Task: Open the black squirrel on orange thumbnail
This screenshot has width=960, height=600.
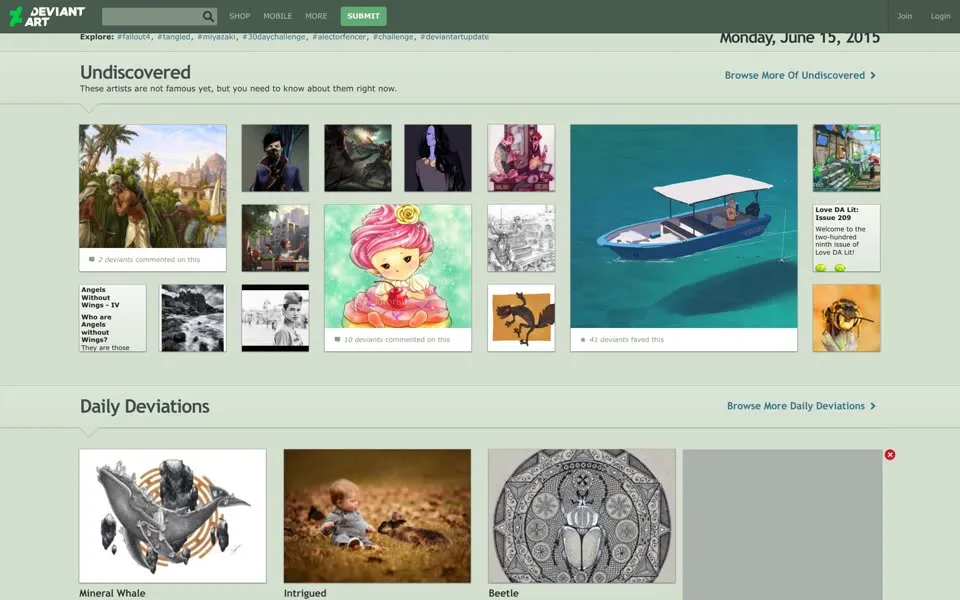Action: [x=521, y=318]
